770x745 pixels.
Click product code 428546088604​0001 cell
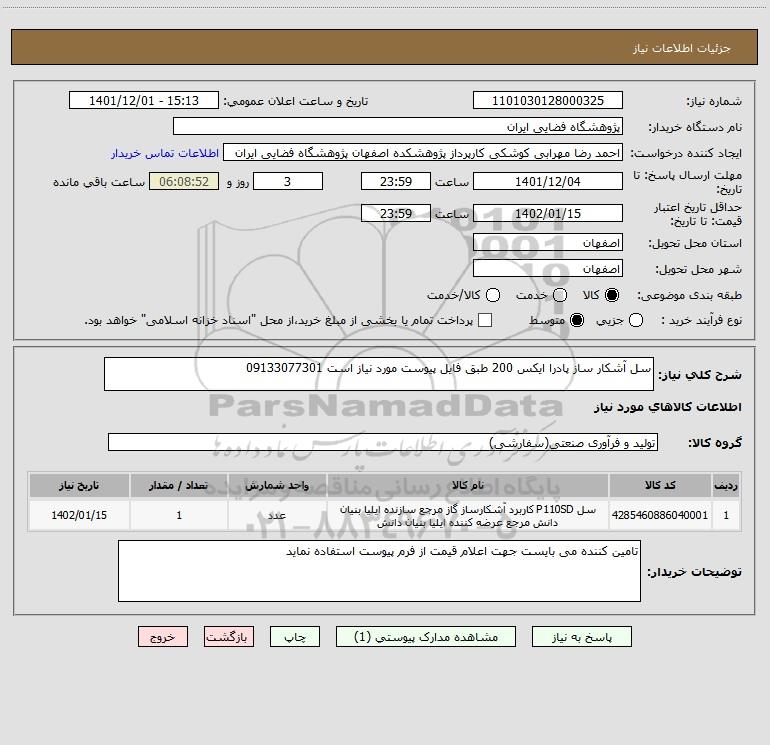pos(660,515)
